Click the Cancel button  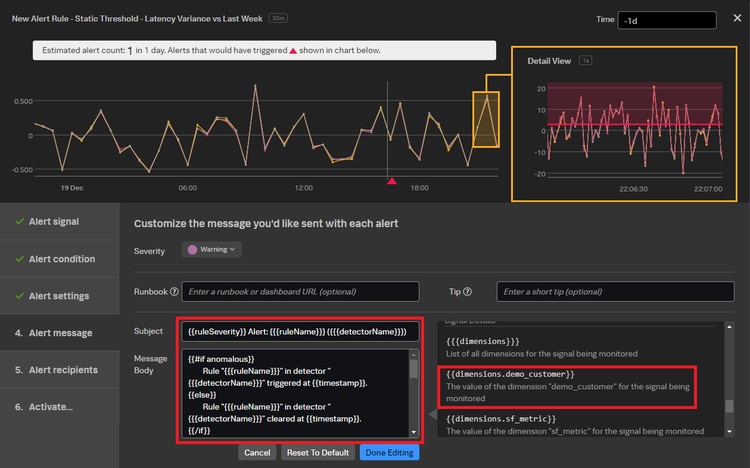point(257,452)
